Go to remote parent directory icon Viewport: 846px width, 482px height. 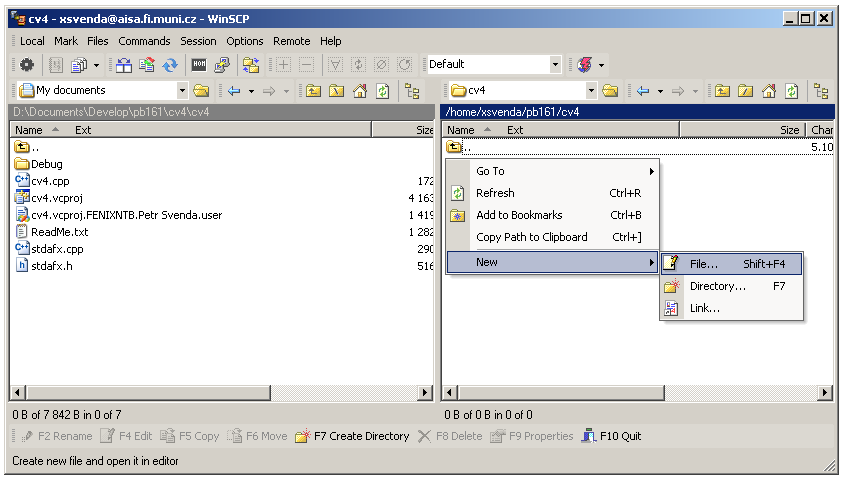coord(722,91)
